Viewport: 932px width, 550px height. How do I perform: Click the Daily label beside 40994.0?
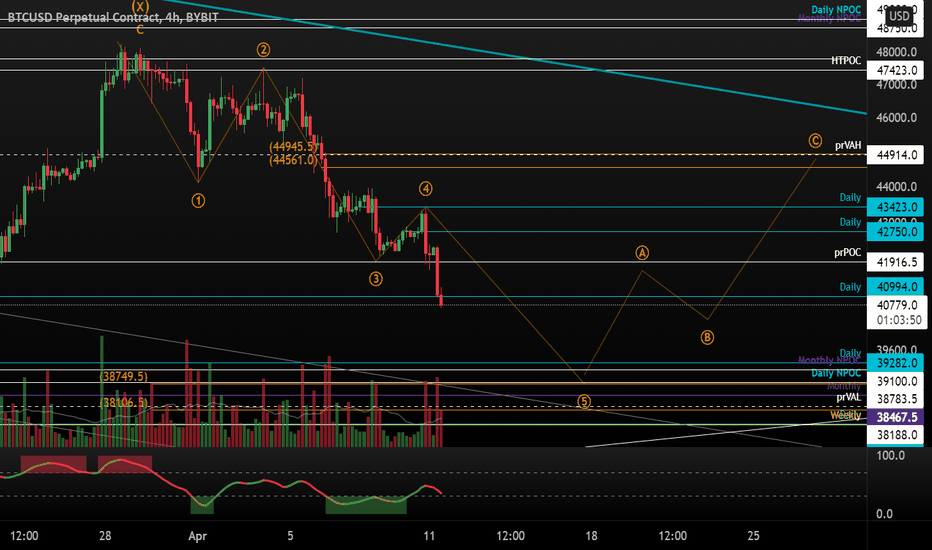850,287
